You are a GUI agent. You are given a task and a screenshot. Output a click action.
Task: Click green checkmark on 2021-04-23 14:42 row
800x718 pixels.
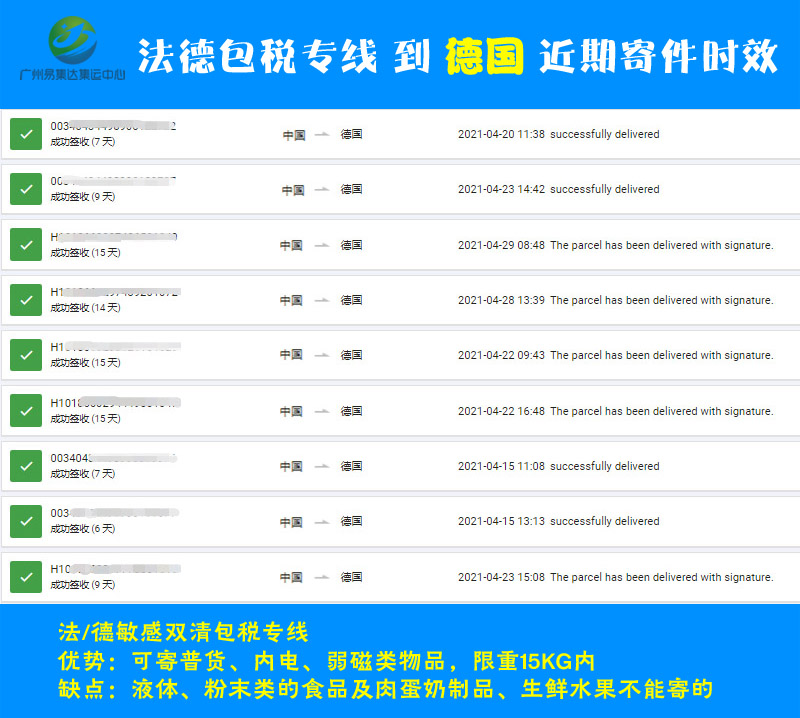[26, 189]
